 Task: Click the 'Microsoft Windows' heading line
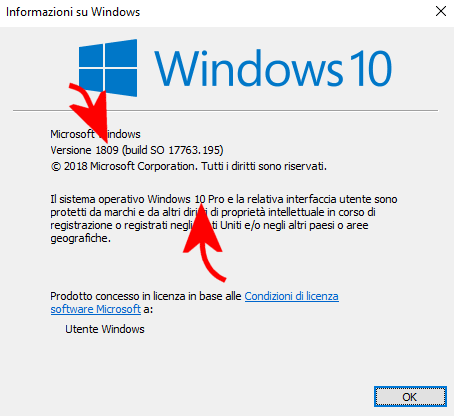(x=95, y=134)
